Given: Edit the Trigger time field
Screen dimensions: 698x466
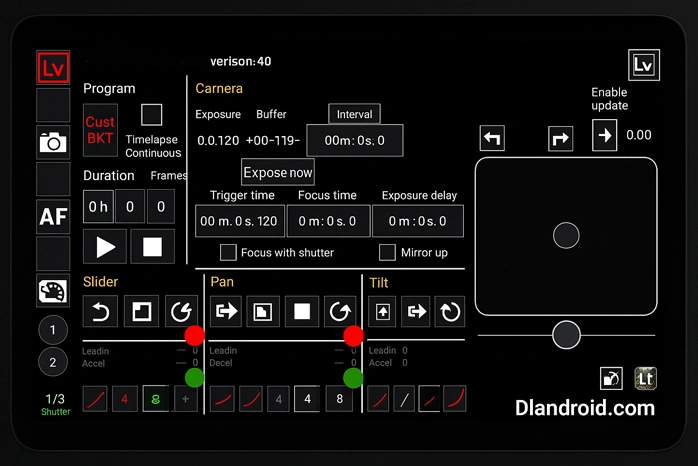Looking at the screenshot, I should coord(239,221).
